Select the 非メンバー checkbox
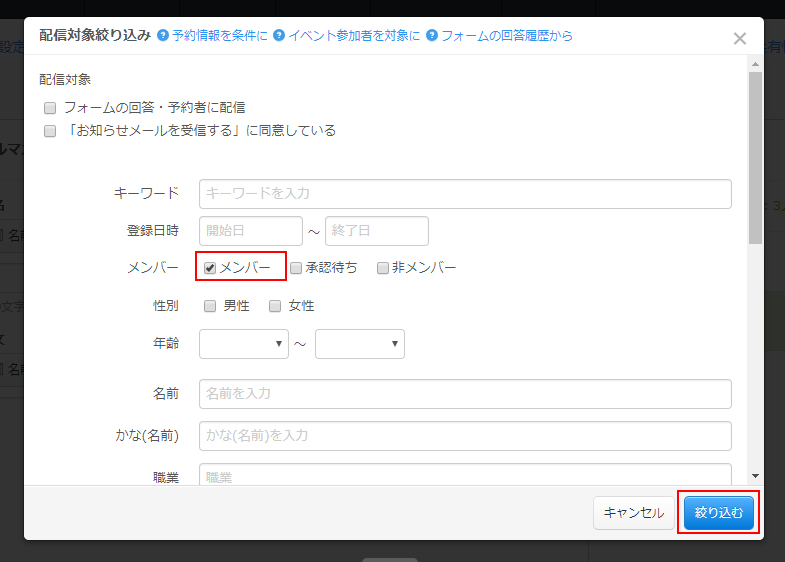The height and width of the screenshot is (562, 785). click(383, 268)
